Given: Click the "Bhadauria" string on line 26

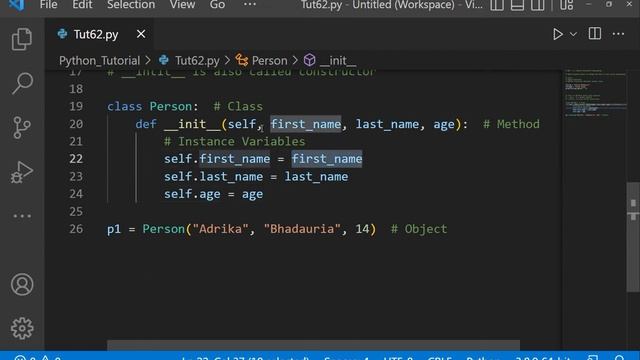Looking at the screenshot, I should (302, 229).
